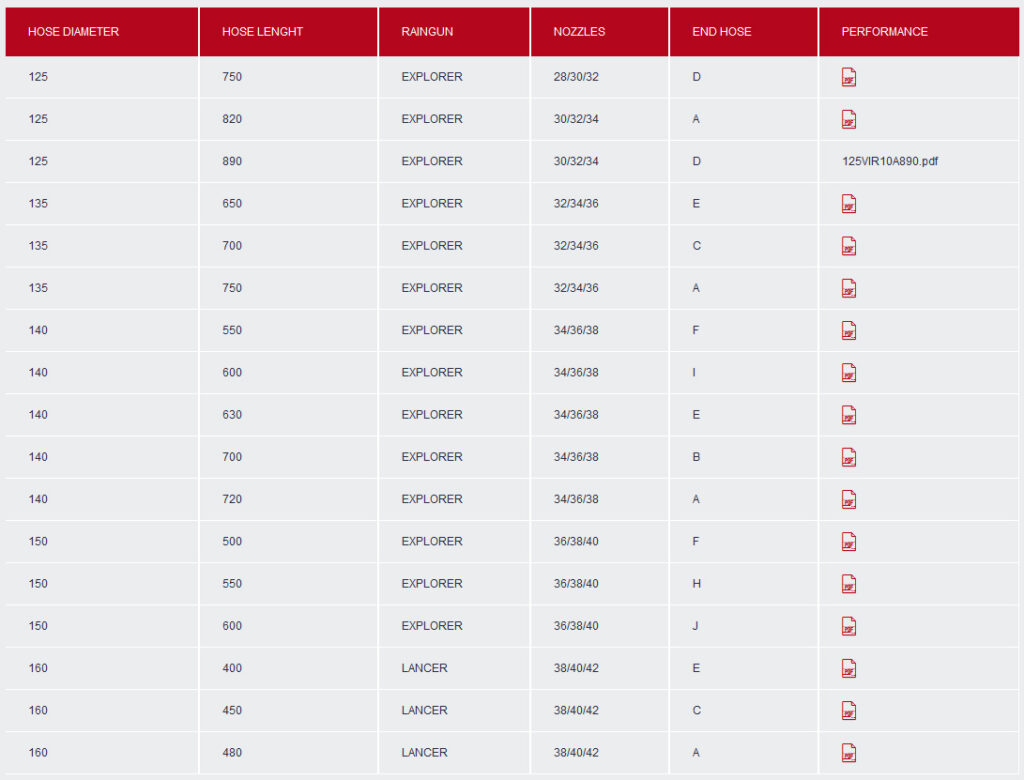1024x780 pixels.
Task: Click diameter 135 in the 700 length row
Action: point(38,246)
